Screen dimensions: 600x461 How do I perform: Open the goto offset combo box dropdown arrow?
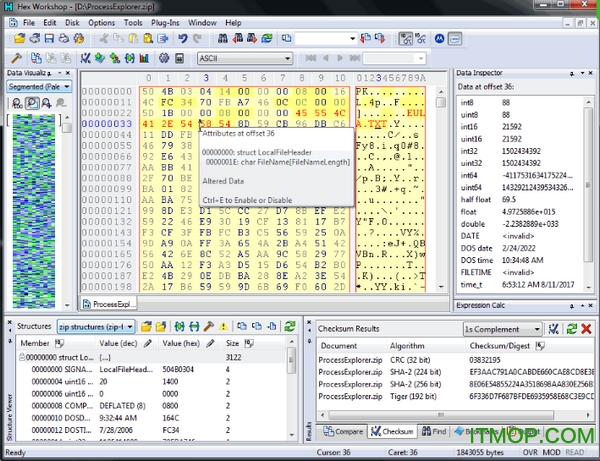[352, 38]
